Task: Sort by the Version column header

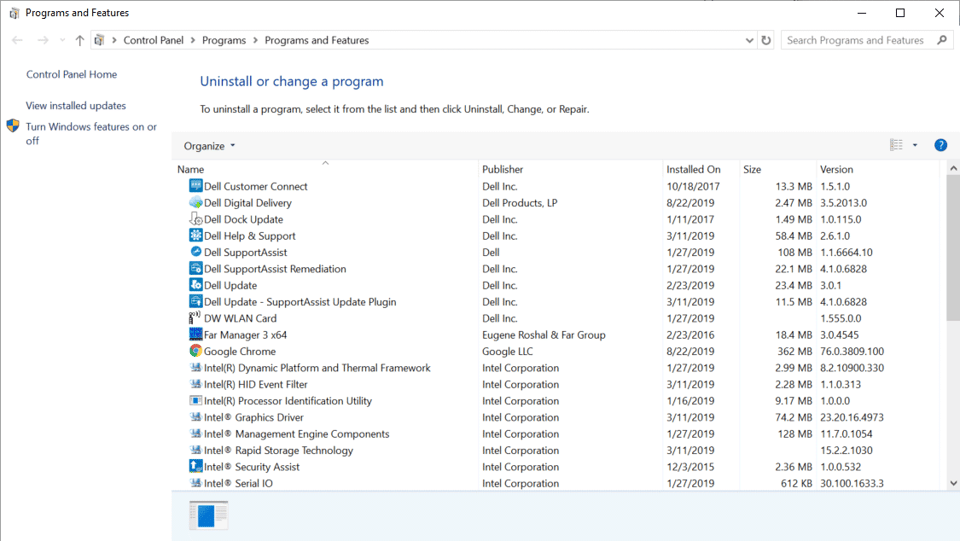Action: tap(878, 169)
